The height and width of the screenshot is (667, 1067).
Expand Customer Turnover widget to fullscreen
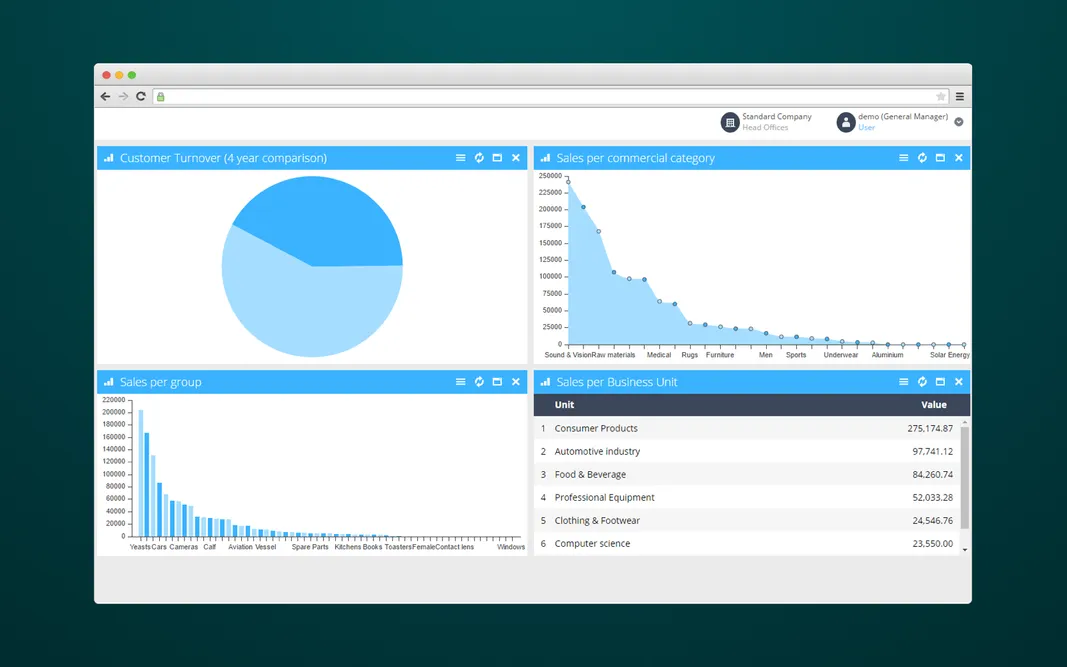(x=497, y=157)
